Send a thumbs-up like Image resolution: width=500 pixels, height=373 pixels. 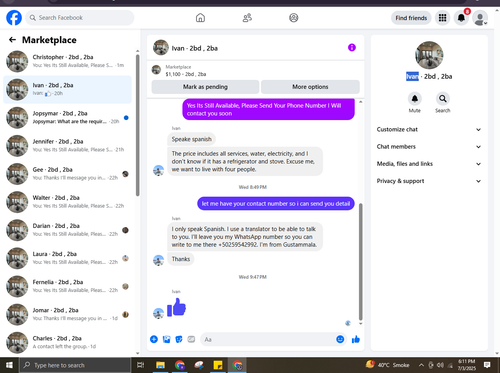coord(356,339)
